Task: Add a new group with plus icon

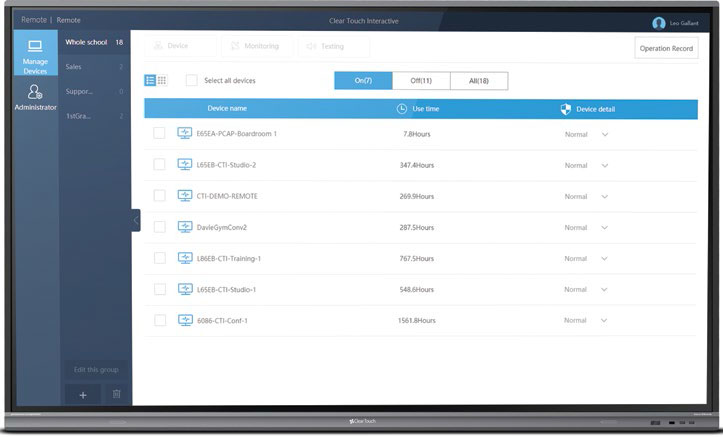Action: click(83, 395)
